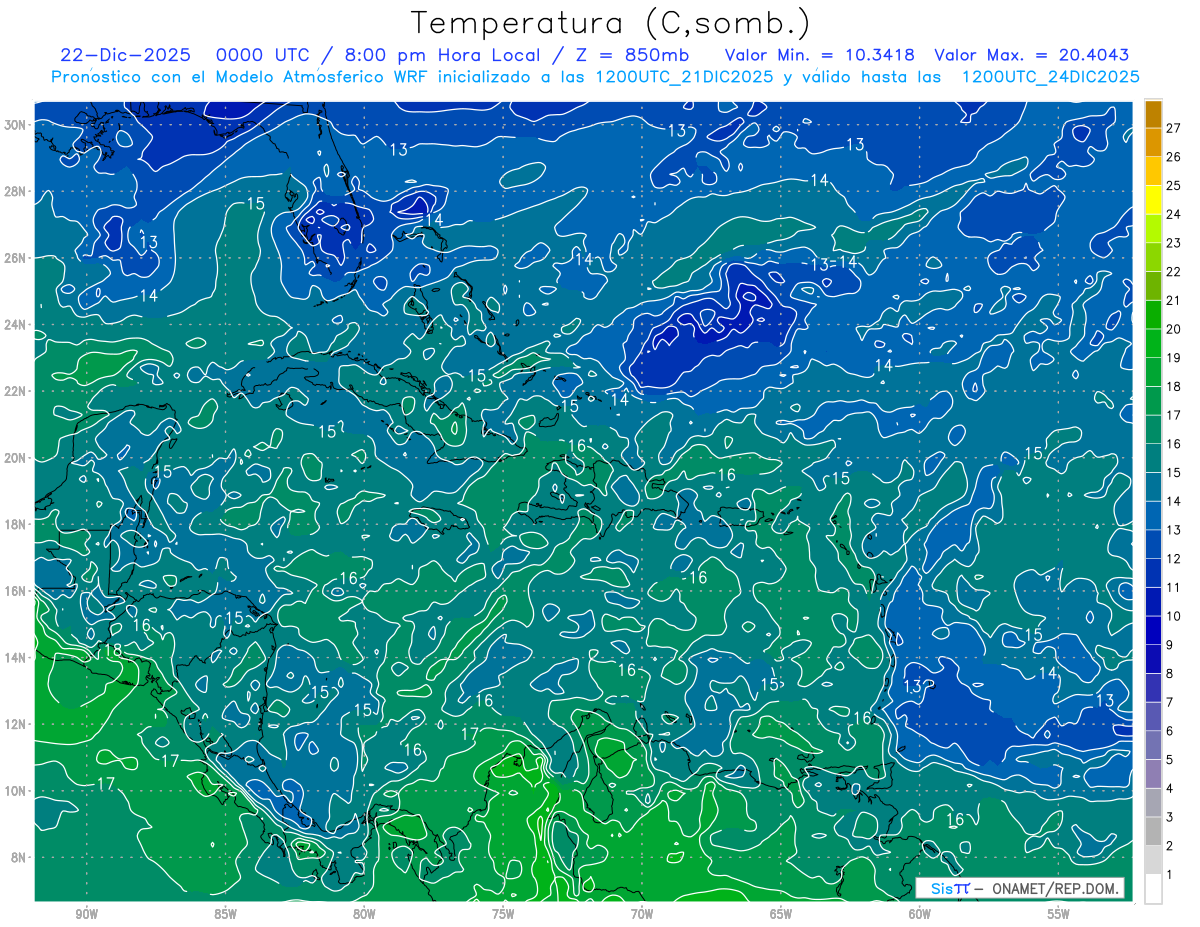1200x927 pixels.
Task: Click the dark blue swatch labeled 10
Action: 1153,601
